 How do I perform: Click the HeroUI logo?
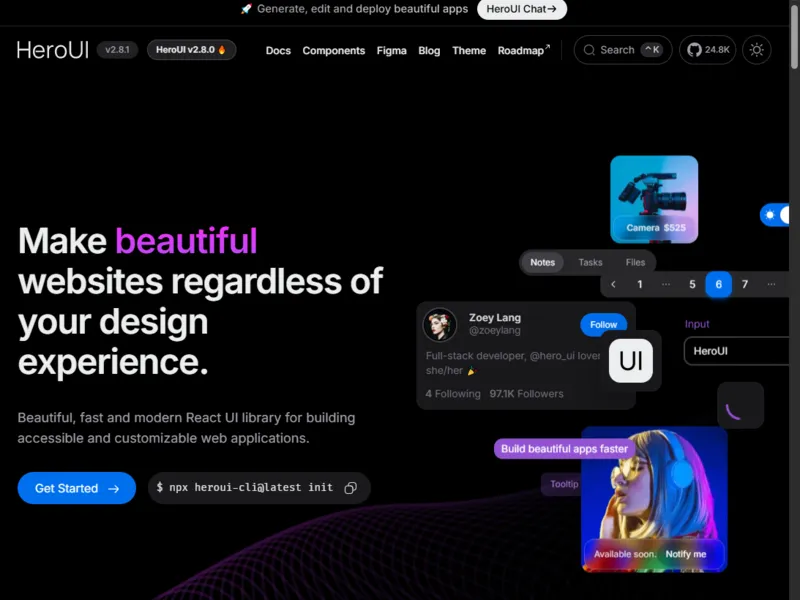coord(53,50)
